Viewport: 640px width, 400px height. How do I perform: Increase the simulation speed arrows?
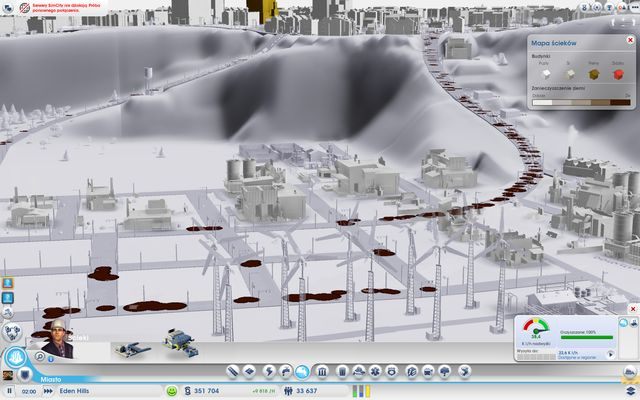pos(48,391)
